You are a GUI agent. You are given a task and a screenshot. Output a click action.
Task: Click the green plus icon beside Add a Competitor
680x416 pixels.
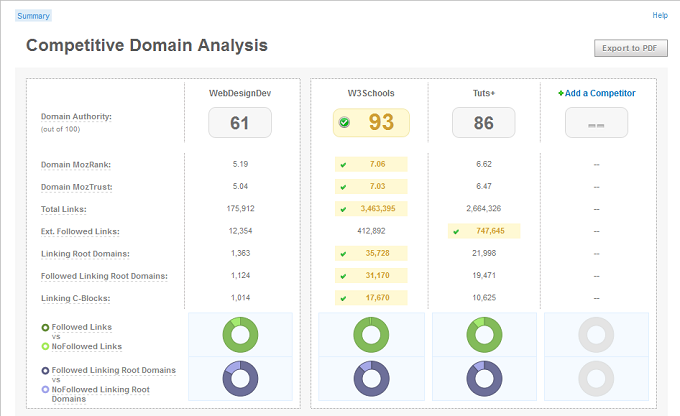click(561, 93)
